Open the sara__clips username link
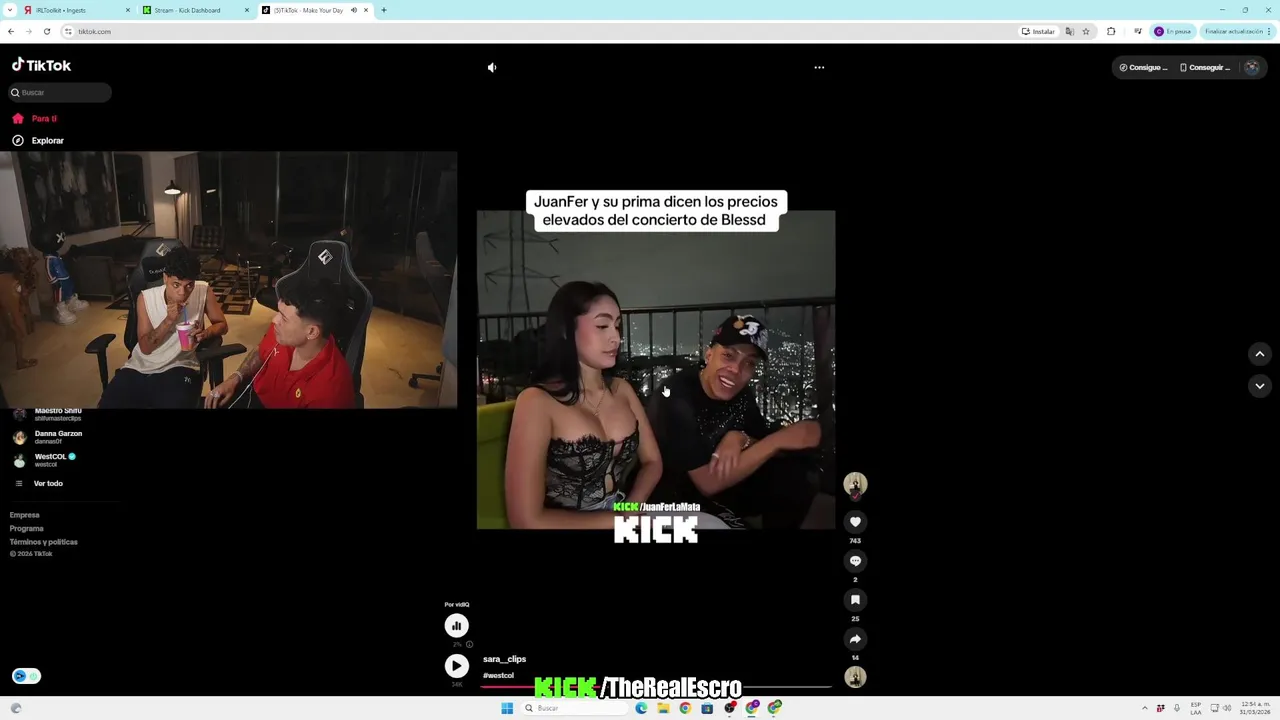The width and height of the screenshot is (1280, 720). coord(504,659)
